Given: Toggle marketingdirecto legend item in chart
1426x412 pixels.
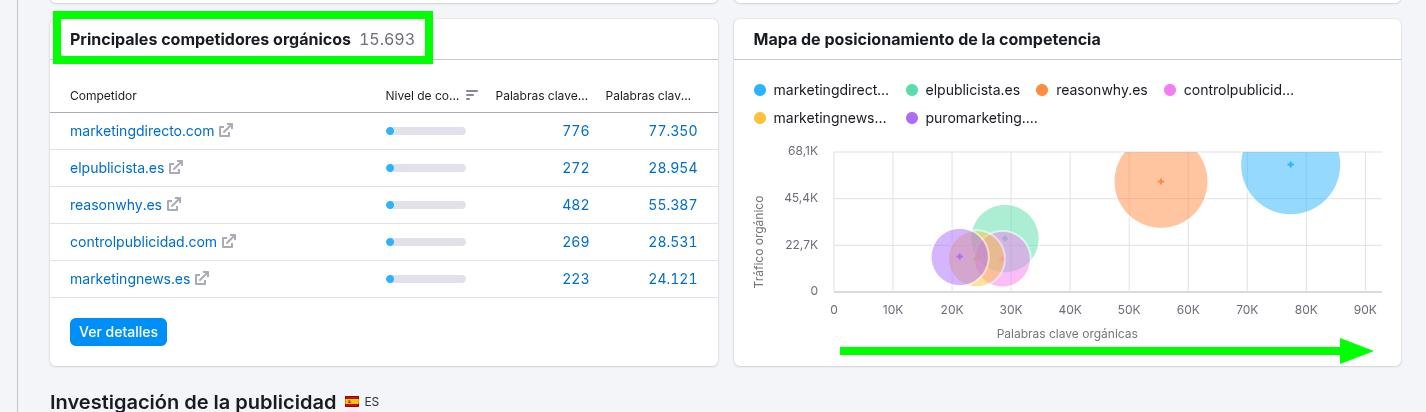Looking at the screenshot, I should [x=821, y=90].
